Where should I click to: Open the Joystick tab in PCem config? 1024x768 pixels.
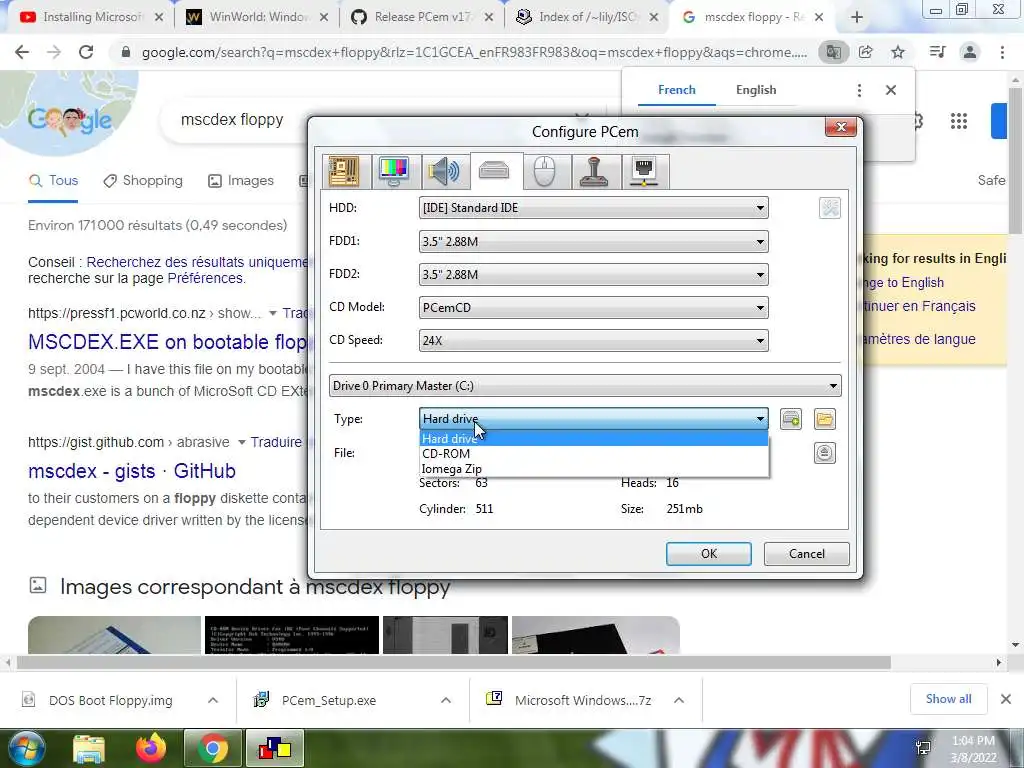(x=595, y=172)
